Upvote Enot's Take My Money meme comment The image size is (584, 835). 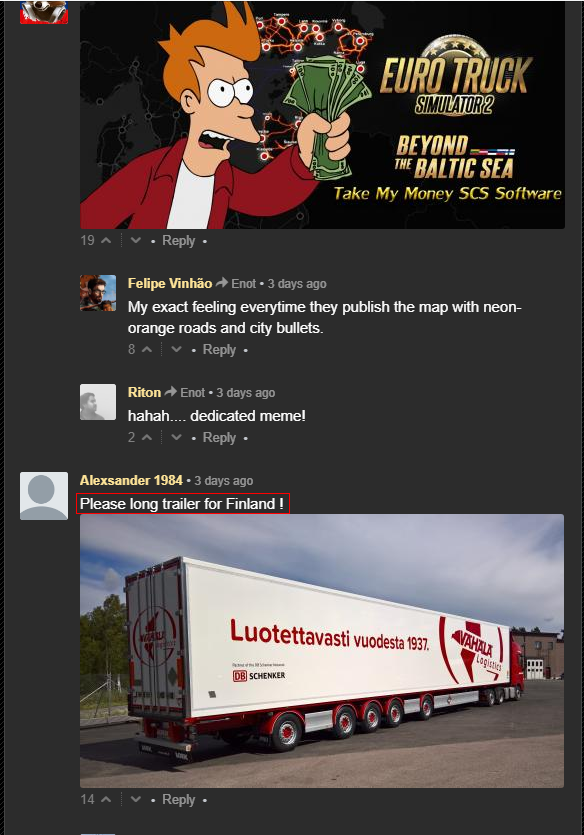pos(106,241)
